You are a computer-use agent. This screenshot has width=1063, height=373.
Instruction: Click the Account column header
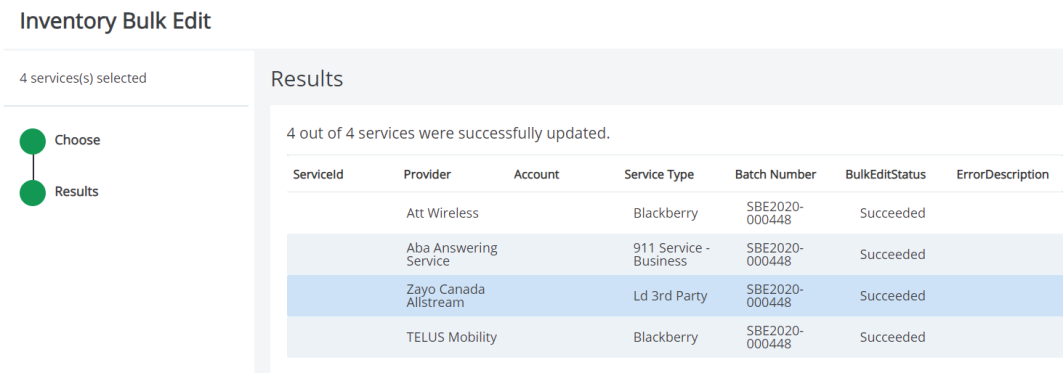coord(536,174)
